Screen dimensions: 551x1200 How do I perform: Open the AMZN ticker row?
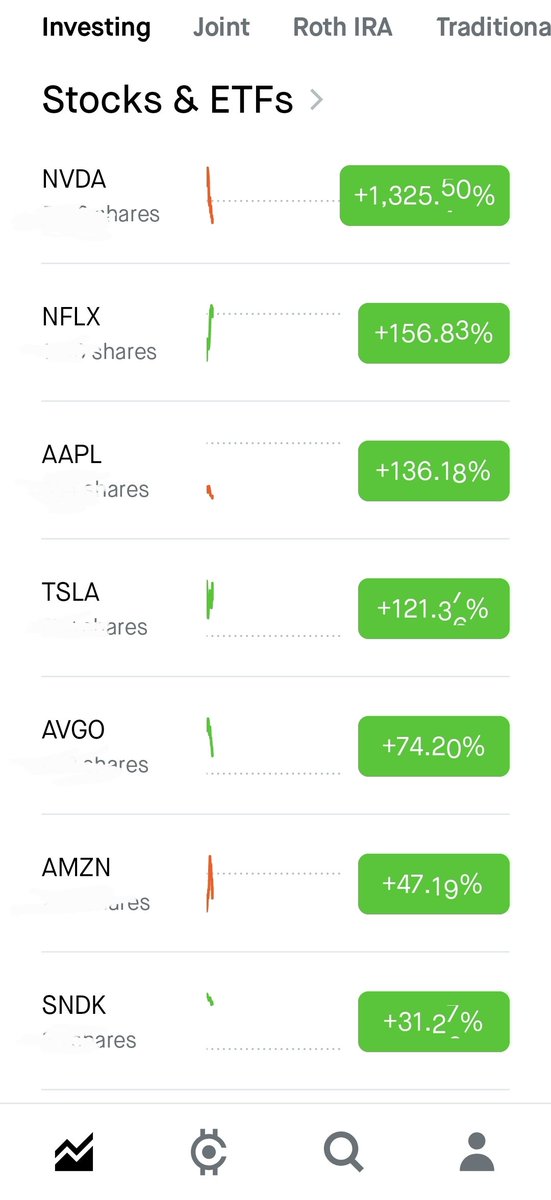click(x=275, y=883)
